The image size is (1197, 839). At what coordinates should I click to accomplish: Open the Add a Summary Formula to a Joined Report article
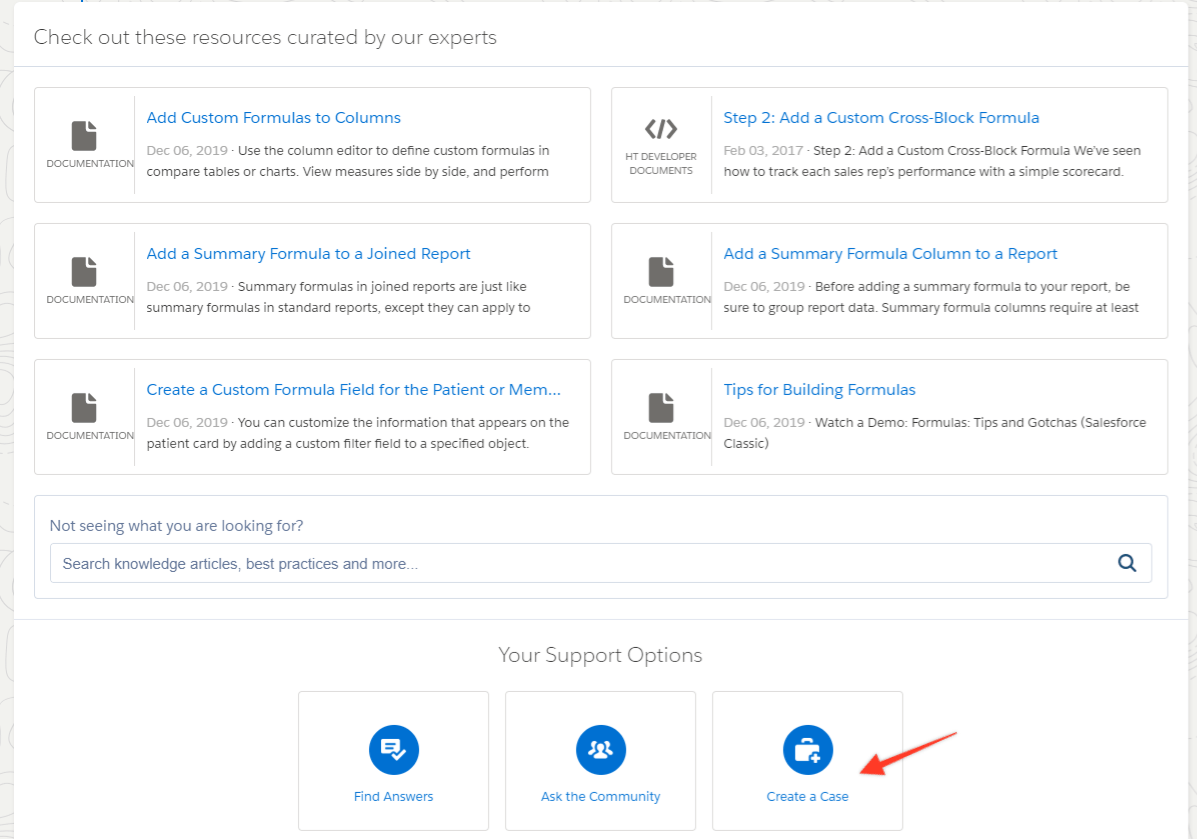[309, 253]
